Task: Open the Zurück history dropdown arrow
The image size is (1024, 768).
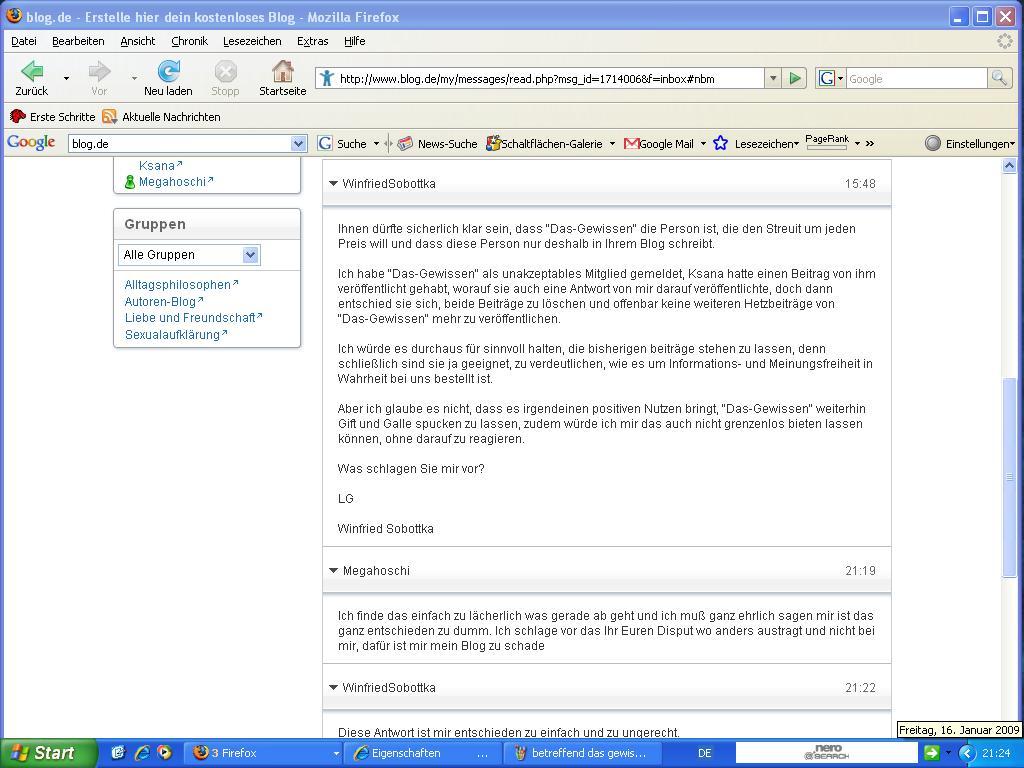Action: [x=67, y=78]
